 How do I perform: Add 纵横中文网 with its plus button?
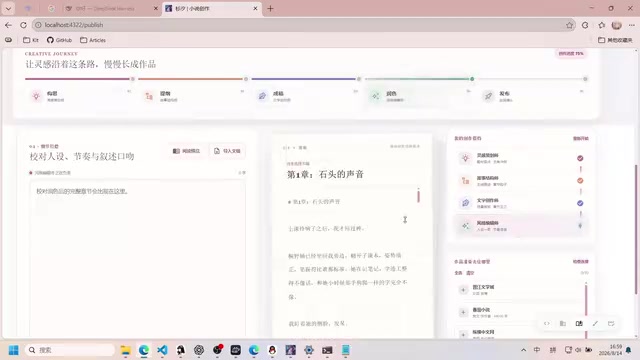pyautogui.click(x=463, y=334)
